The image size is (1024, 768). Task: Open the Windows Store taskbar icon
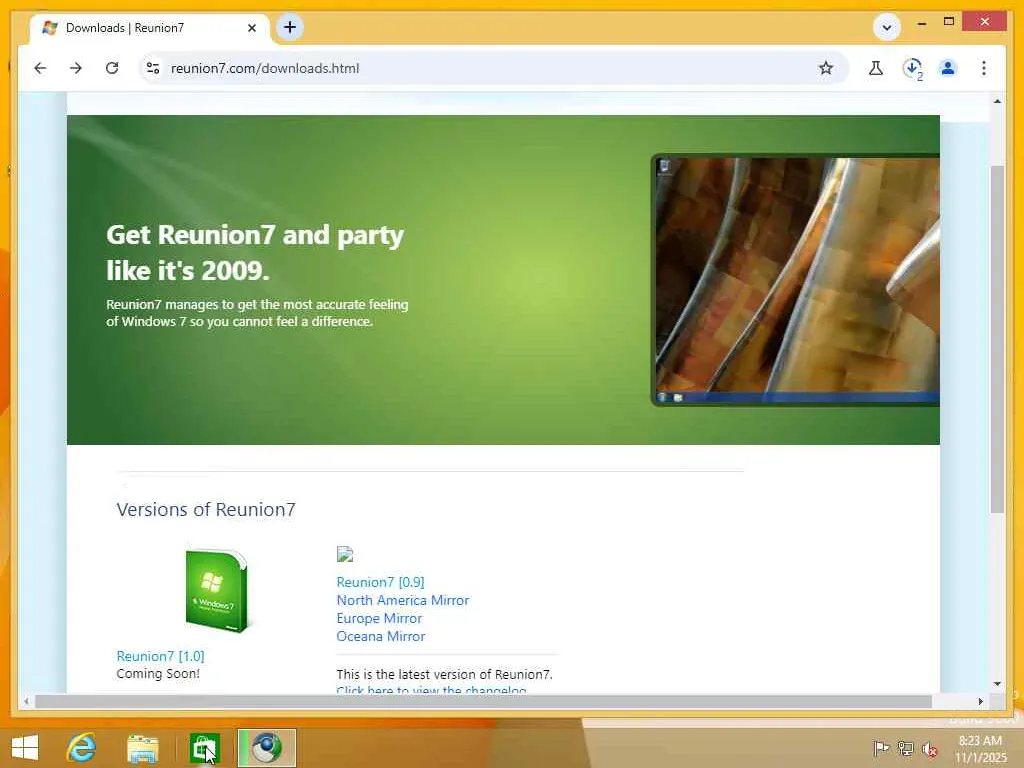pos(204,748)
